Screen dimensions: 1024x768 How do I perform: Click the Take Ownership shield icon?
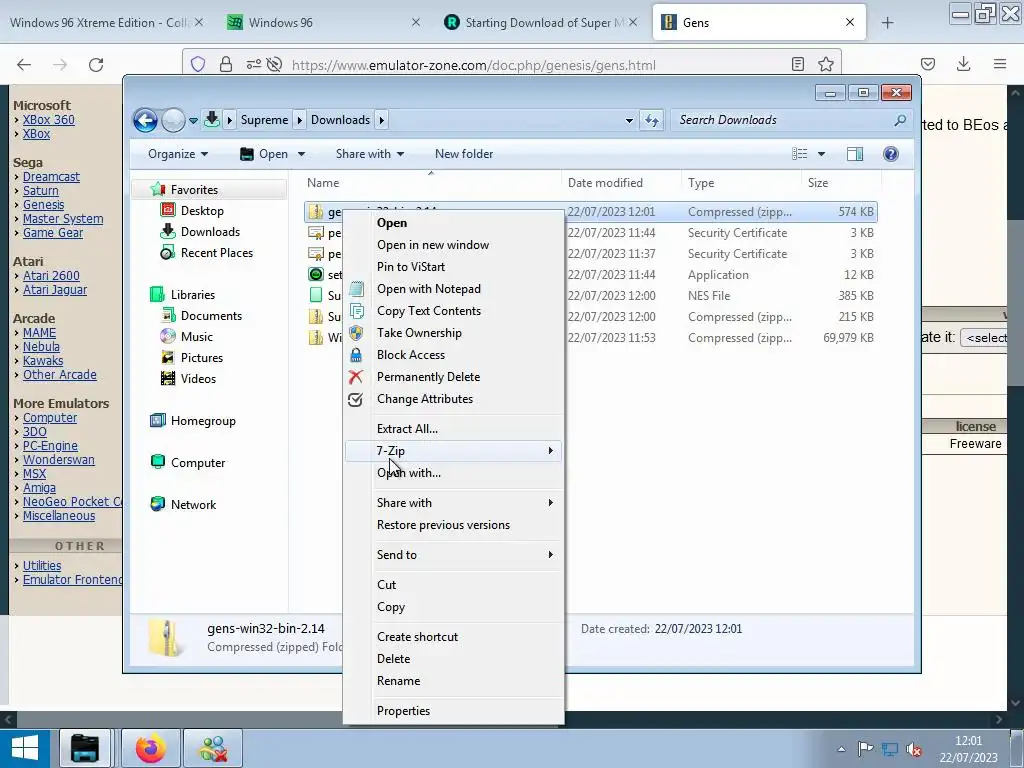(356, 333)
